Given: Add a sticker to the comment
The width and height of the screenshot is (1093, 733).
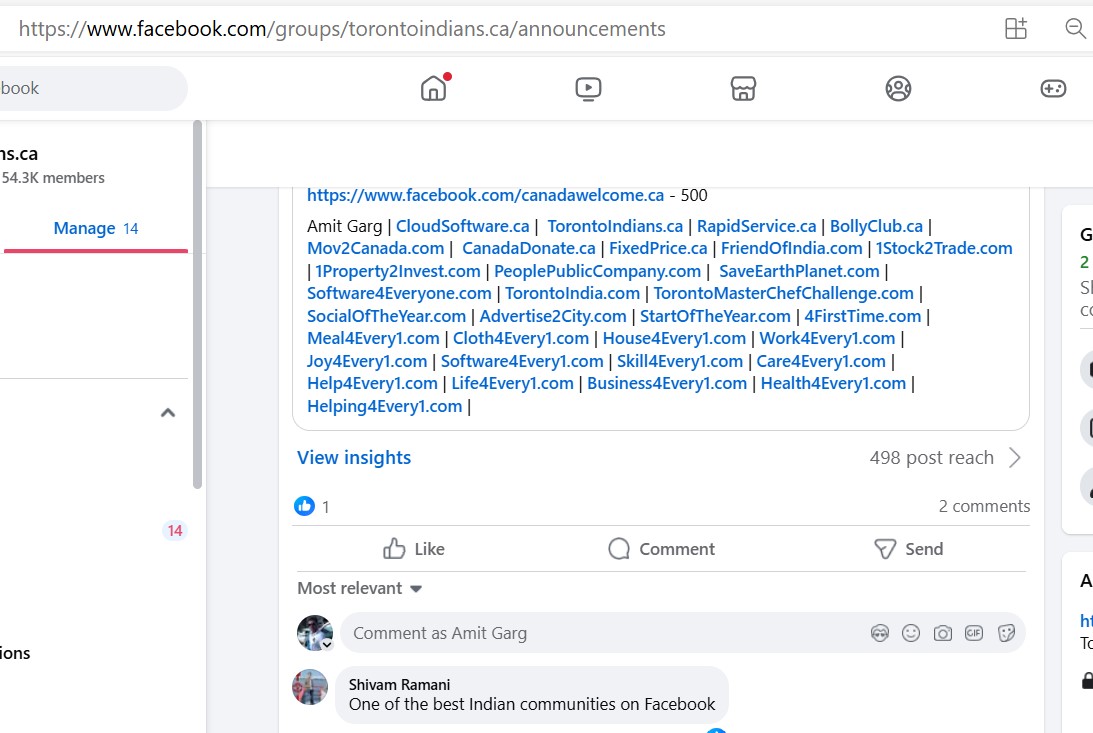Looking at the screenshot, I should point(1007,633).
